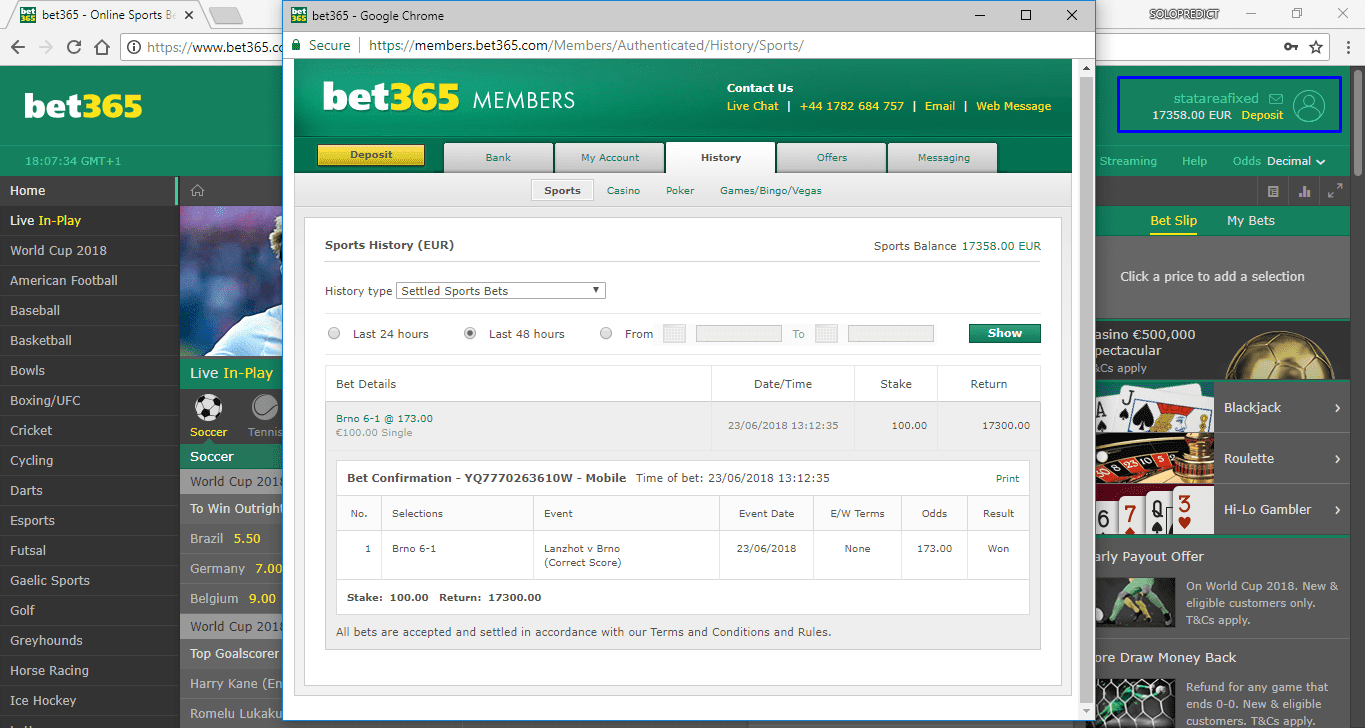Expand Roulette casino item arrow
Screen dimensions: 1365x728
tap(1337, 459)
